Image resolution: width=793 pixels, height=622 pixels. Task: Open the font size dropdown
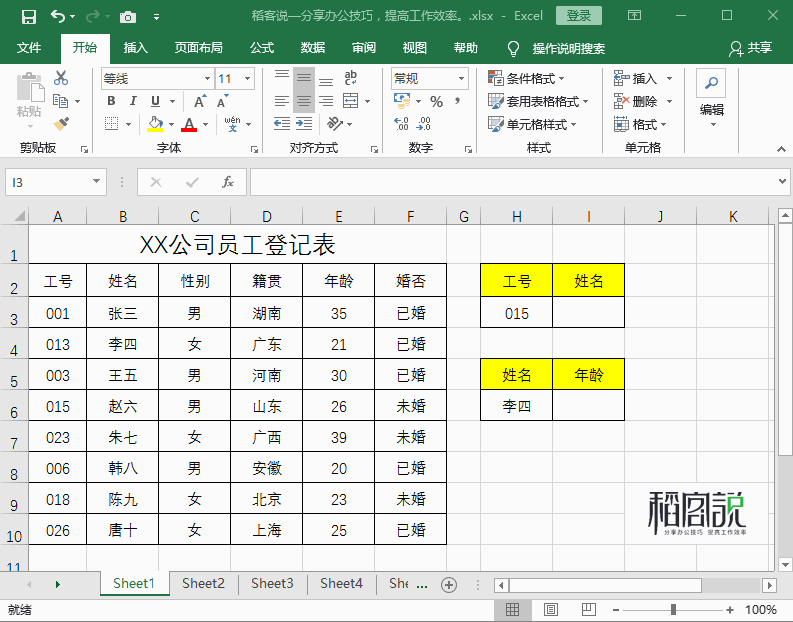pos(247,78)
